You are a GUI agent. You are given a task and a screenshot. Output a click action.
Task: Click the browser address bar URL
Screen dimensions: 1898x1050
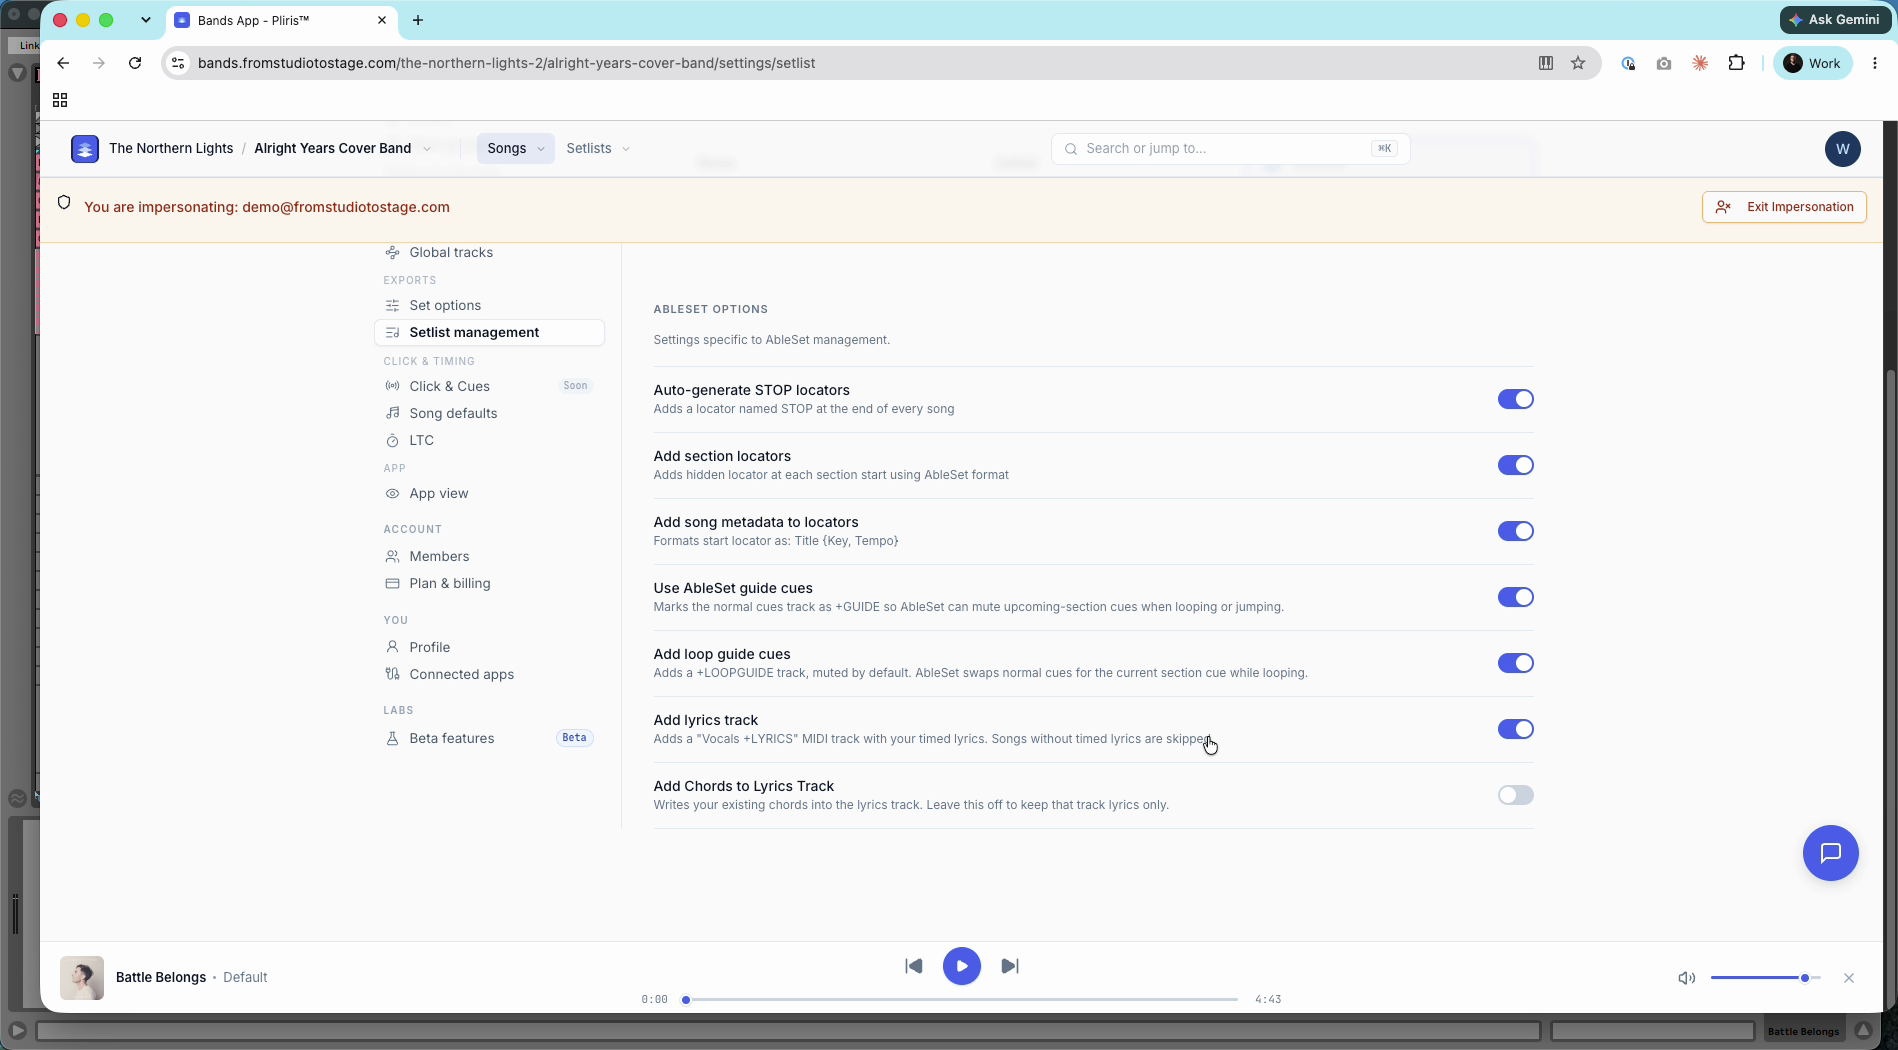pos(506,63)
